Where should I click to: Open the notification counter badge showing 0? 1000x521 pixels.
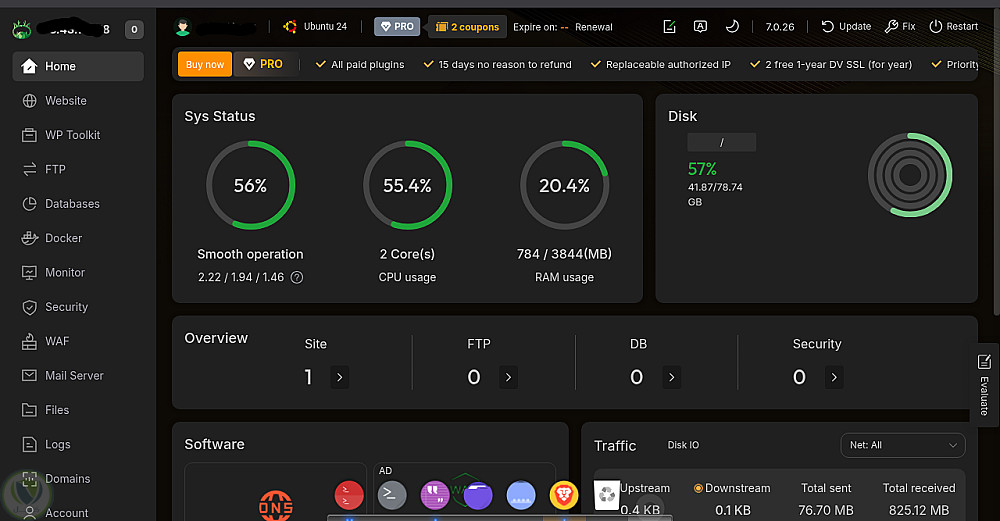pyautogui.click(x=134, y=29)
